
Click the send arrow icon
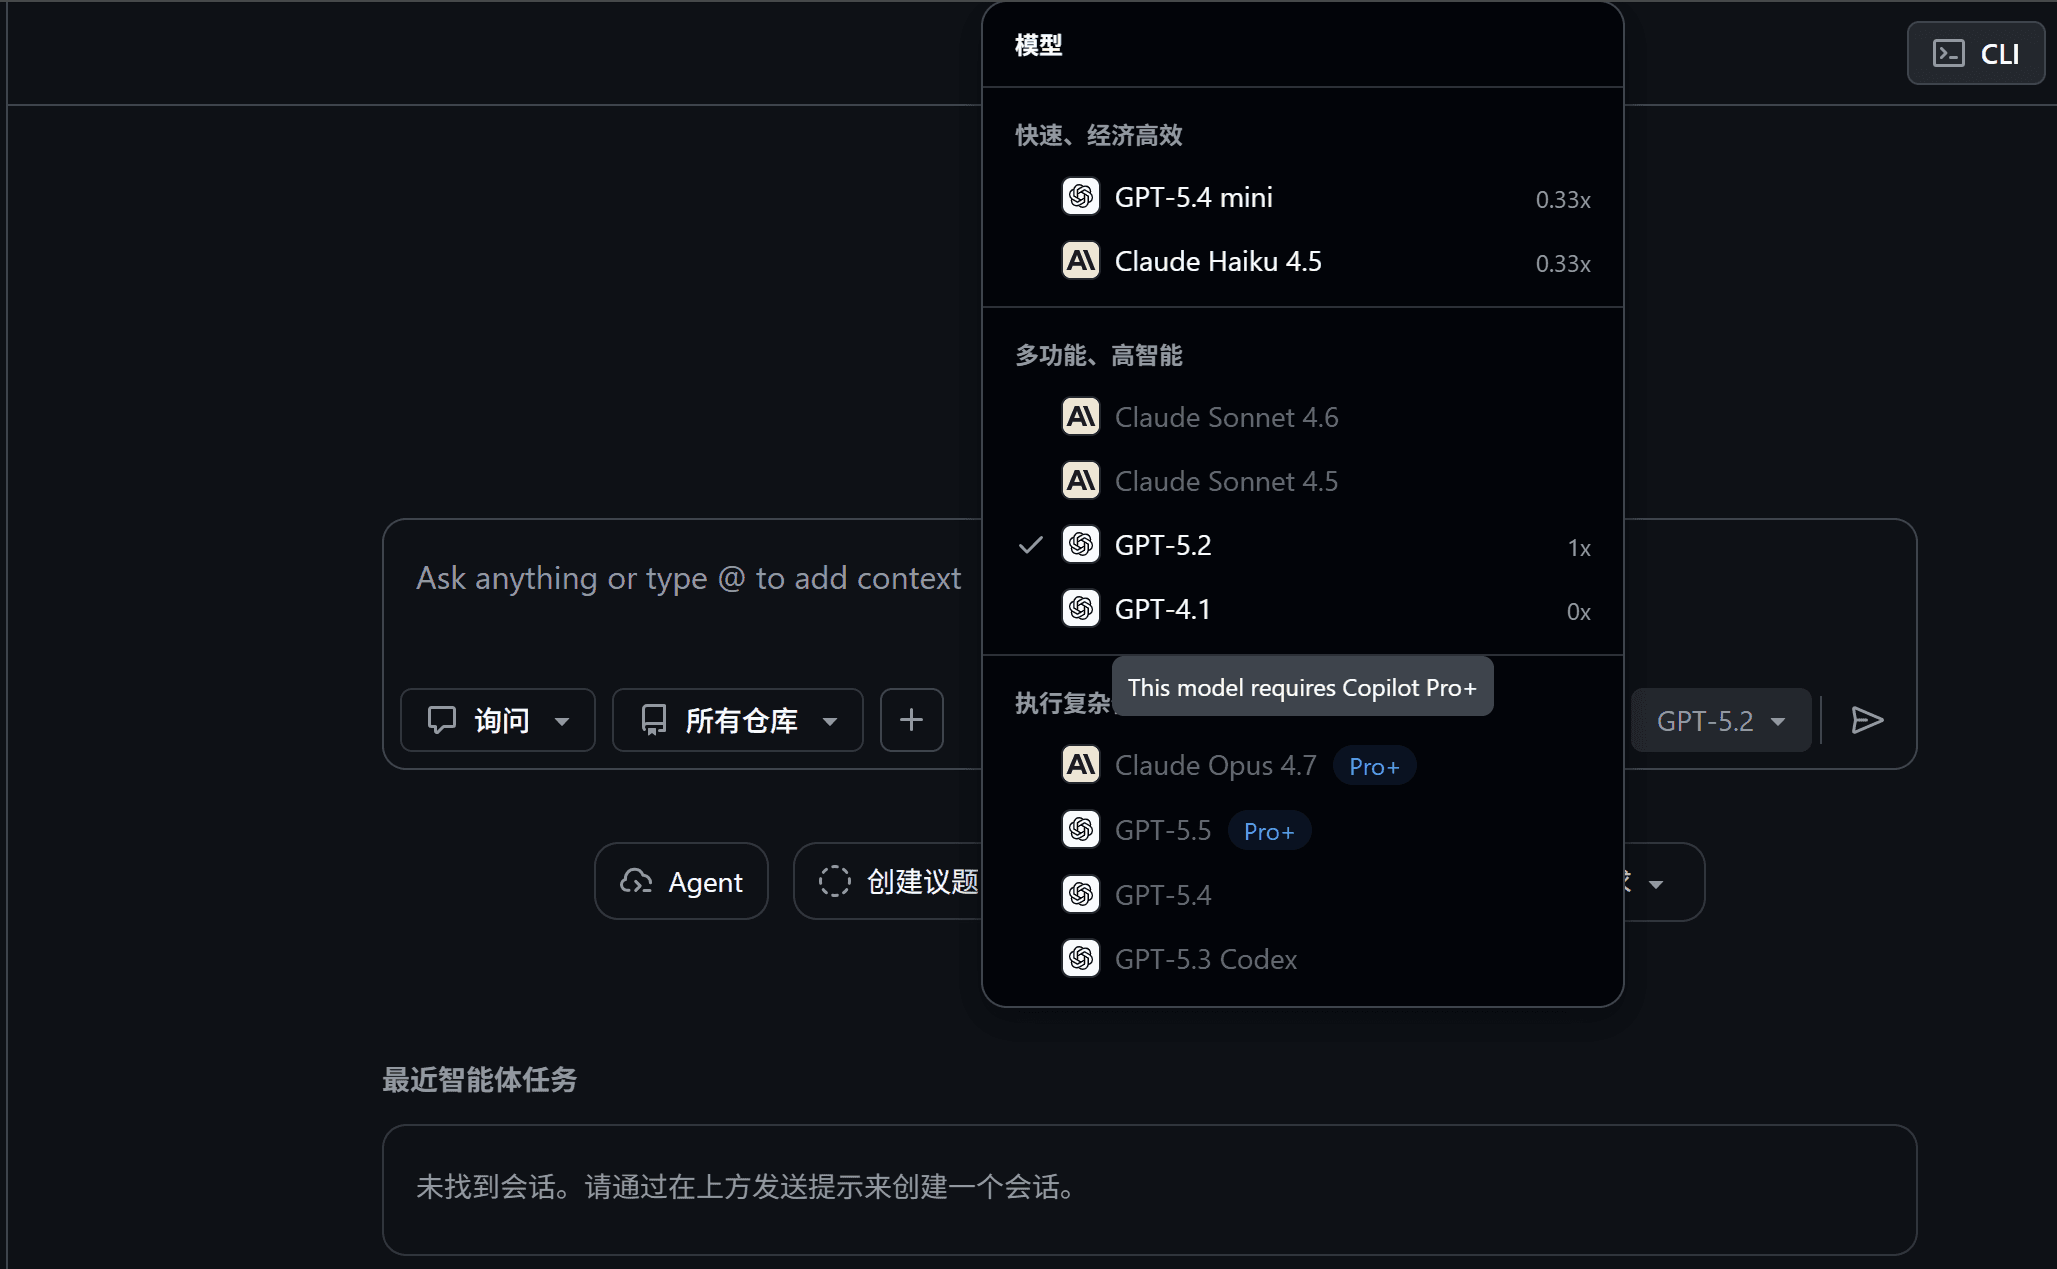click(1867, 720)
